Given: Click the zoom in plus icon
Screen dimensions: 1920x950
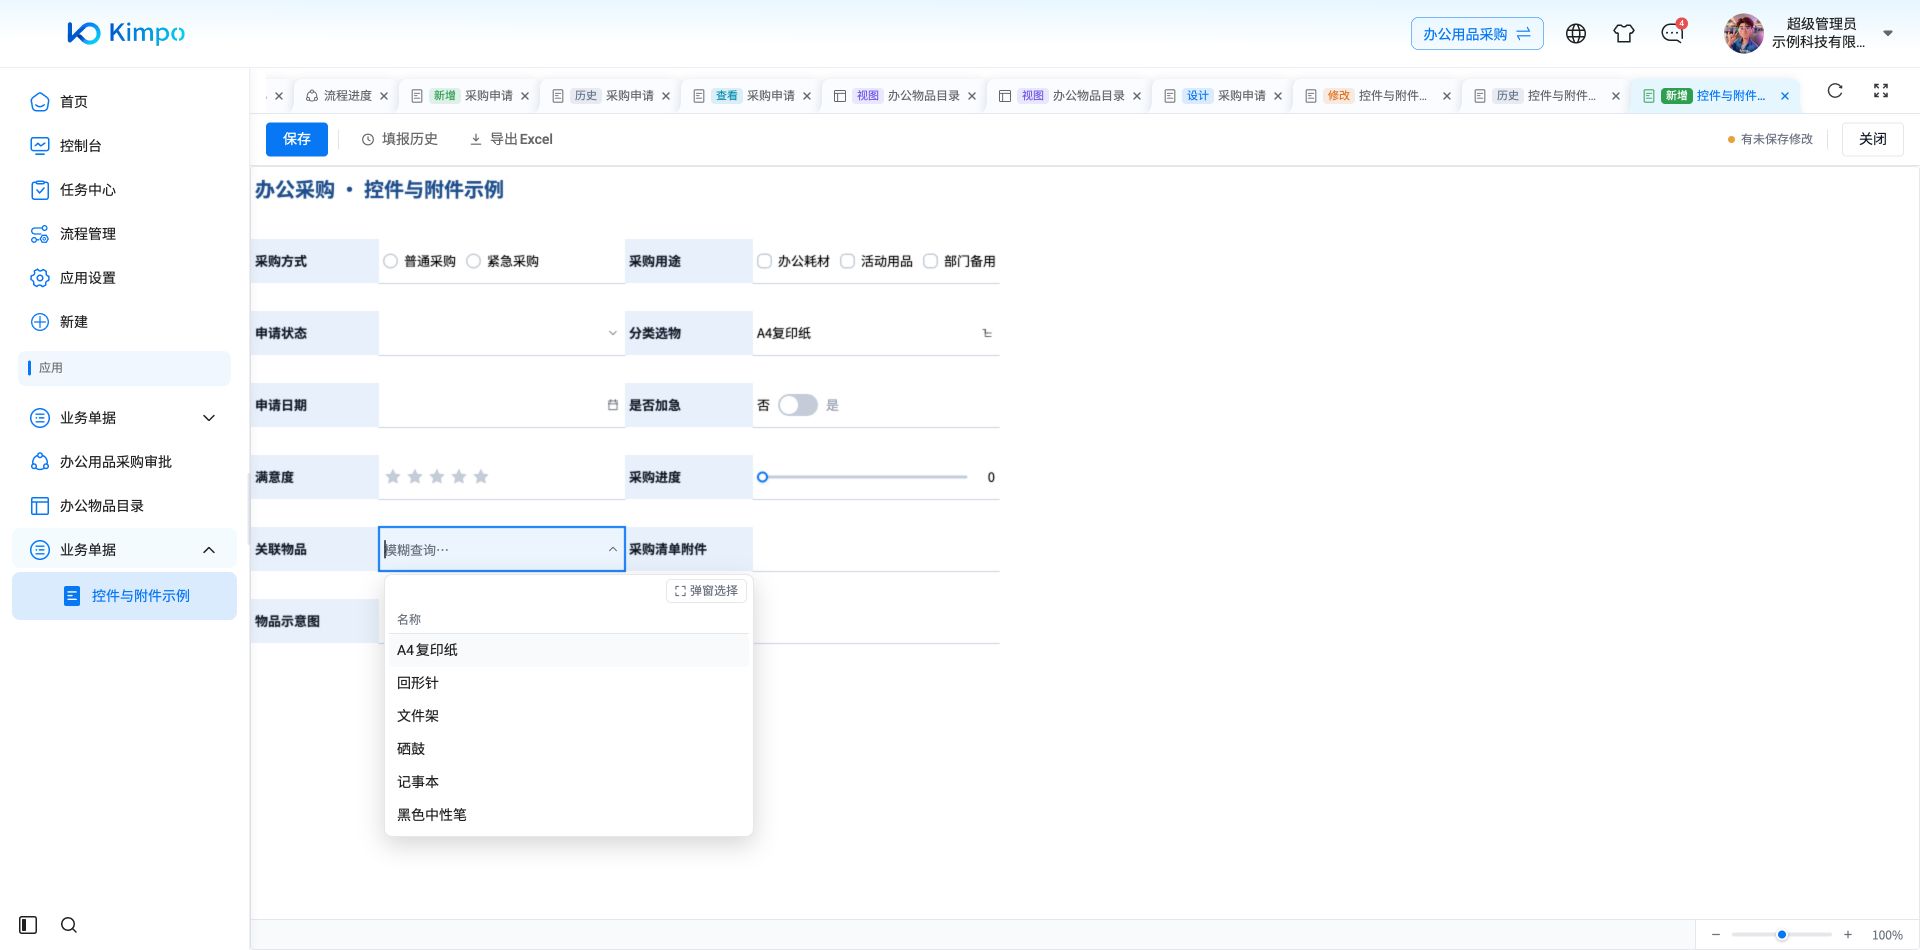Looking at the screenshot, I should coord(1848,935).
